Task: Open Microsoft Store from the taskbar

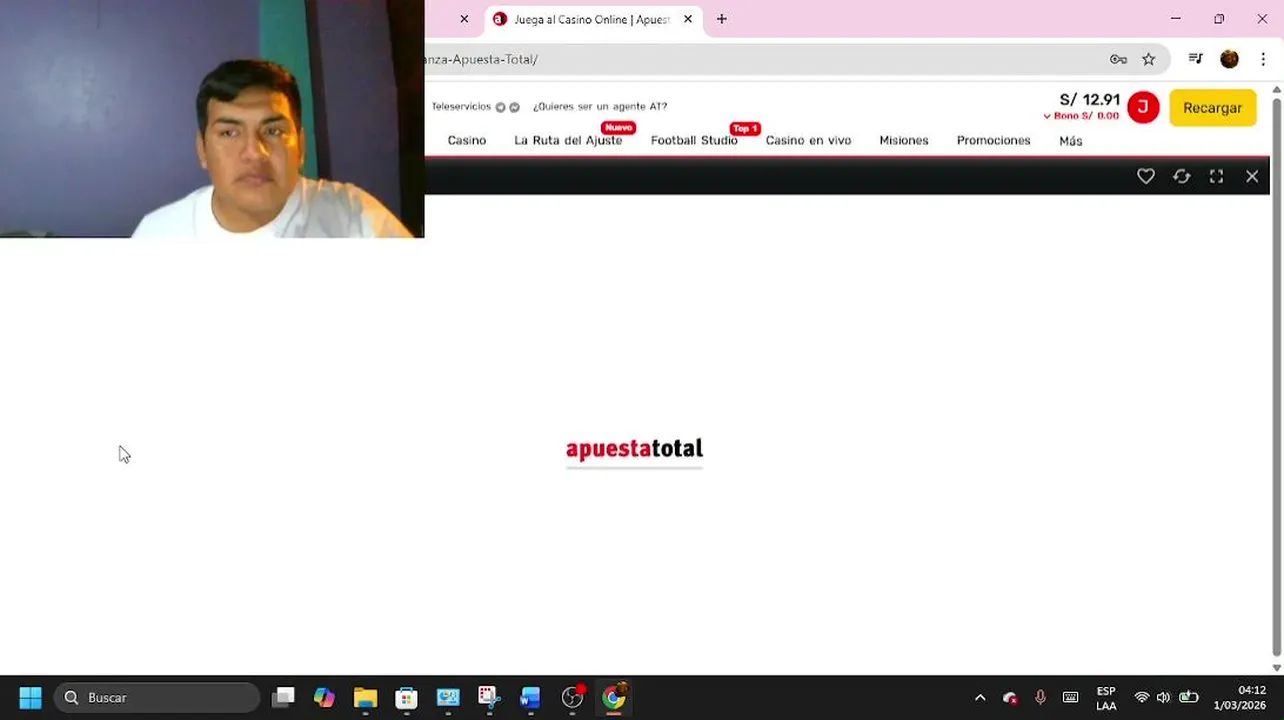Action: coord(406,697)
